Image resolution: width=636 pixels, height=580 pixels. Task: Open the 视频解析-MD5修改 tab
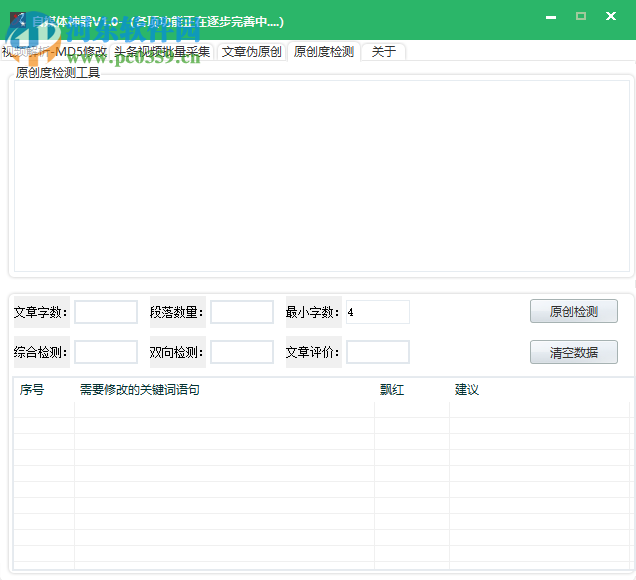pos(55,52)
